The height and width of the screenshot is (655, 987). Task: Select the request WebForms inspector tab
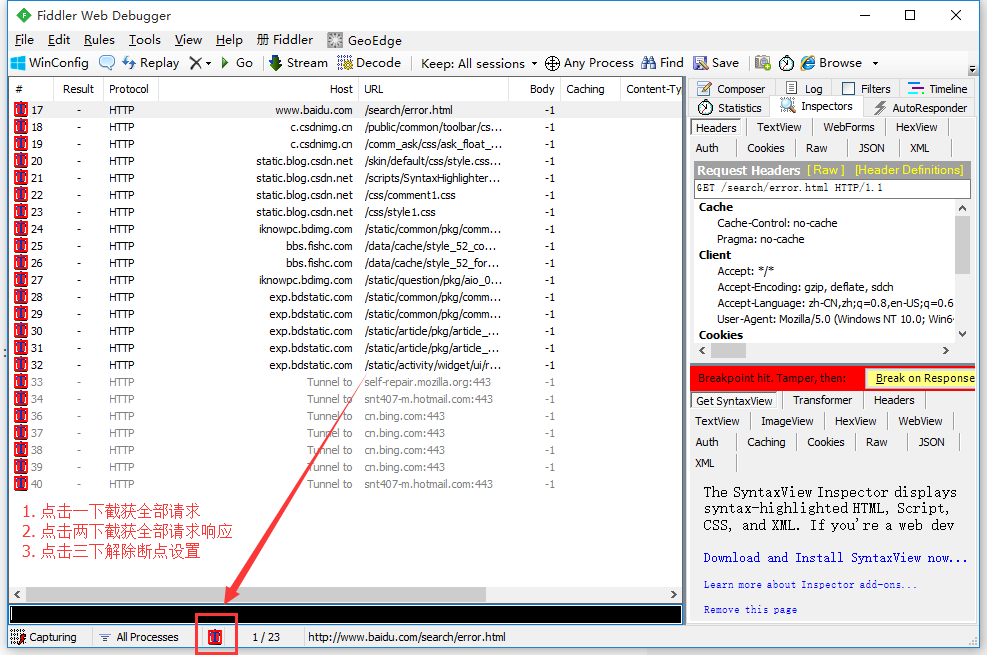(x=849, y=127)
